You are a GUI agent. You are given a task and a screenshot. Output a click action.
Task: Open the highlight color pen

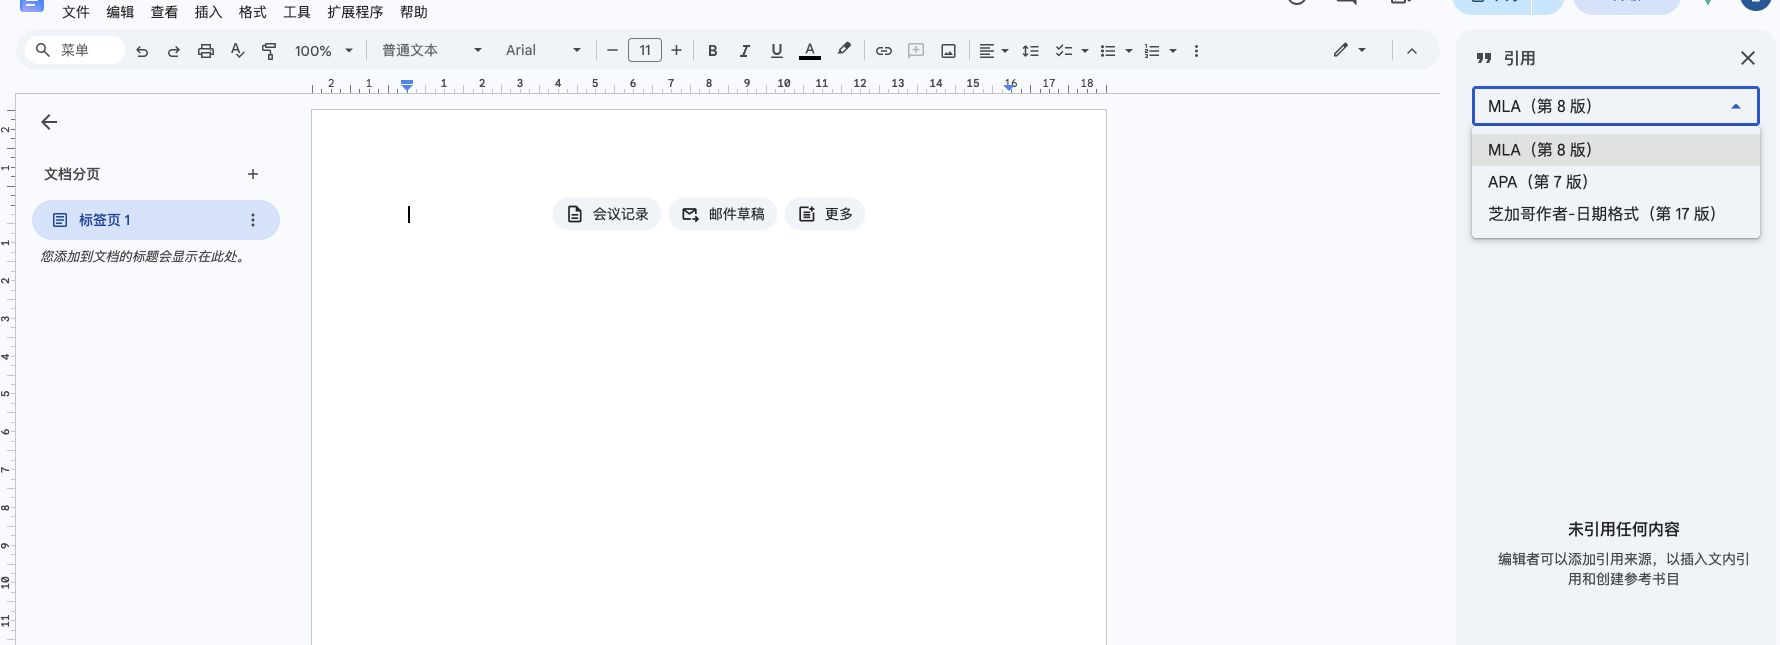click(844, 49)
